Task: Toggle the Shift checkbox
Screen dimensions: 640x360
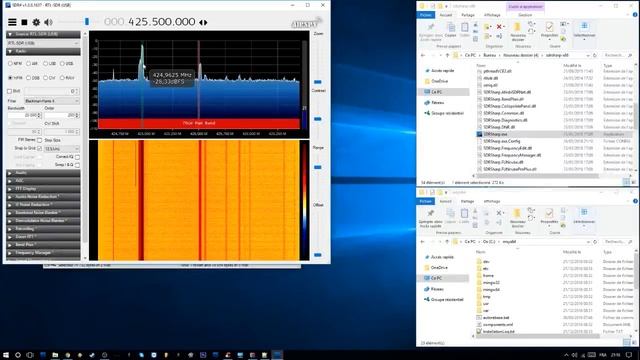Action: coord(9,91)
